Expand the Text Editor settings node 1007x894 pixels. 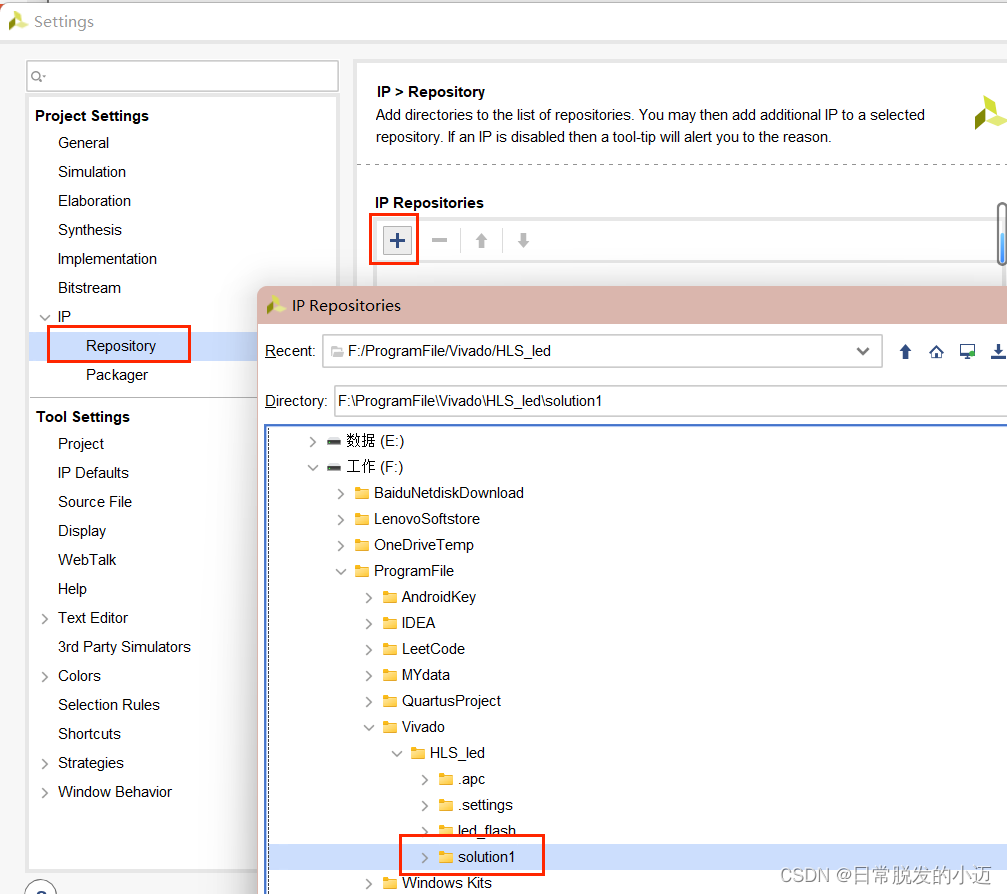[45, 618]
